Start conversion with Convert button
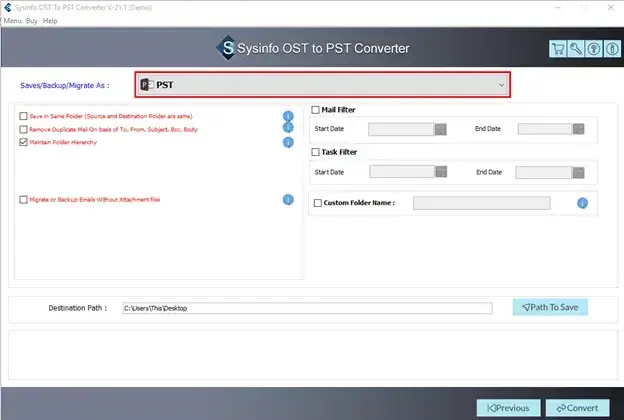624x420 pixels. 577,408
